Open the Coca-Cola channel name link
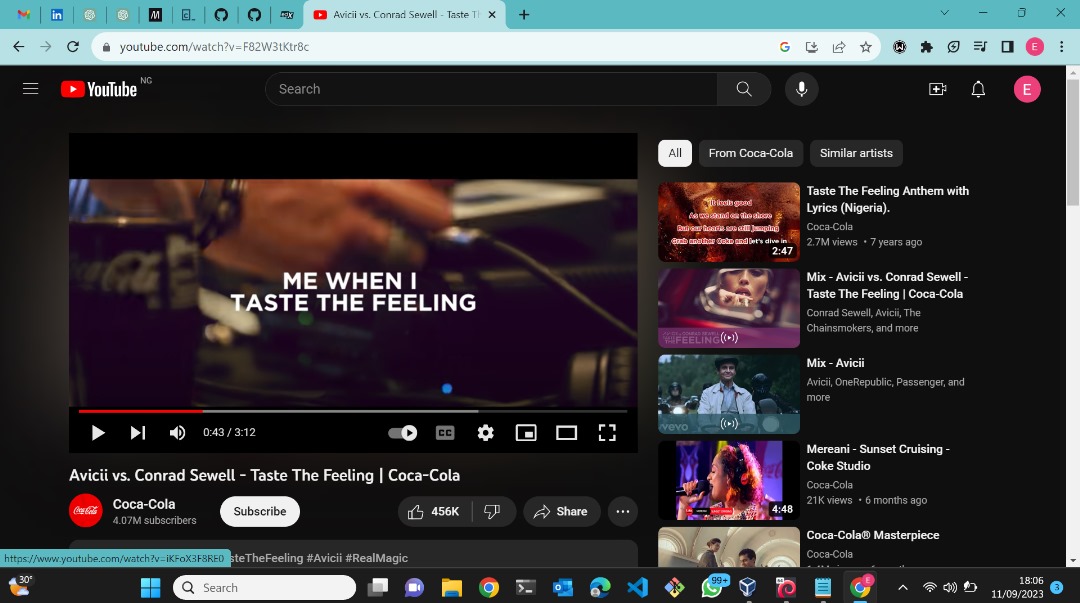This screenshot has height=603, width=1080. tap(144, 504)
